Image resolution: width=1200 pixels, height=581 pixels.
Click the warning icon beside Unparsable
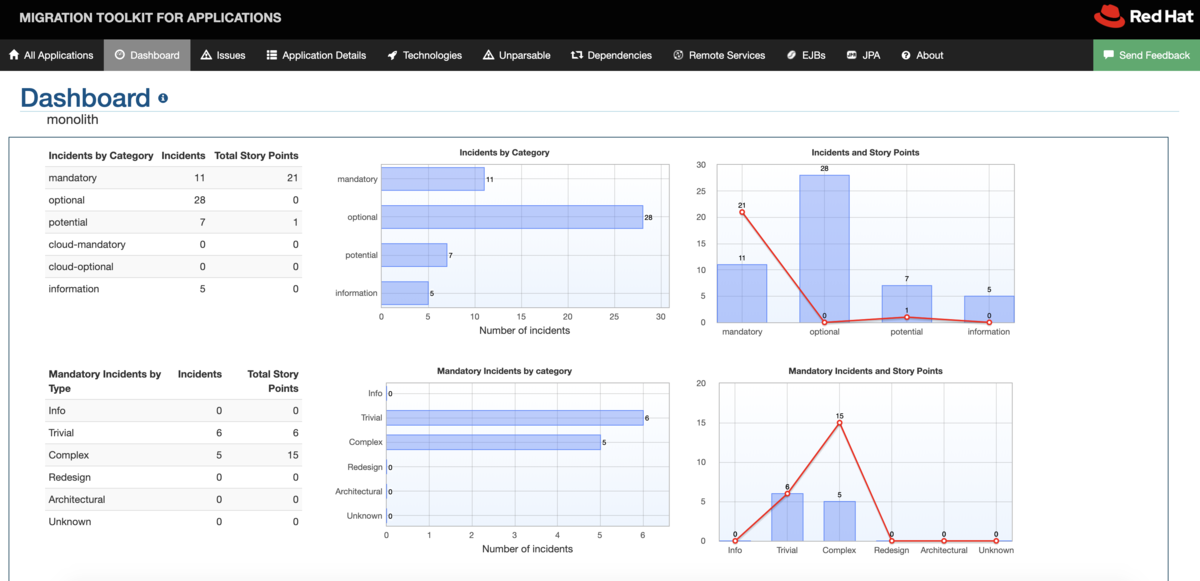coord(488,55)
